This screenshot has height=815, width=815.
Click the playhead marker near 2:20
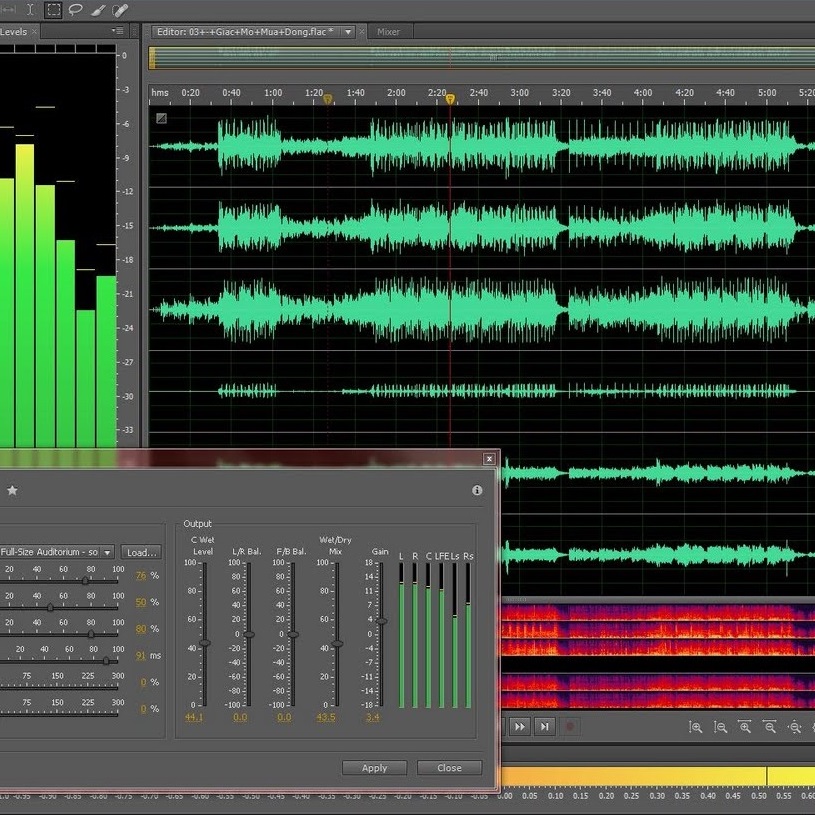(451, 99)
